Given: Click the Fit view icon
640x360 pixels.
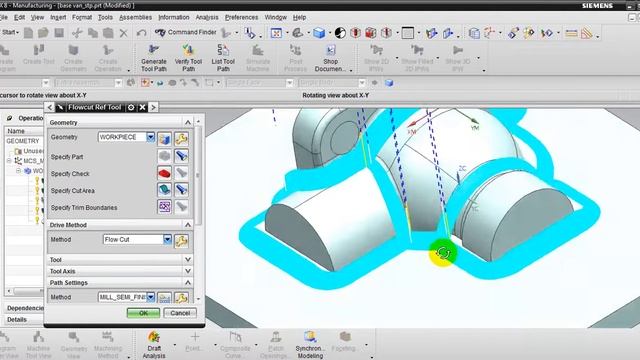Looking at the screenshot, I should (x=276, y=33).
